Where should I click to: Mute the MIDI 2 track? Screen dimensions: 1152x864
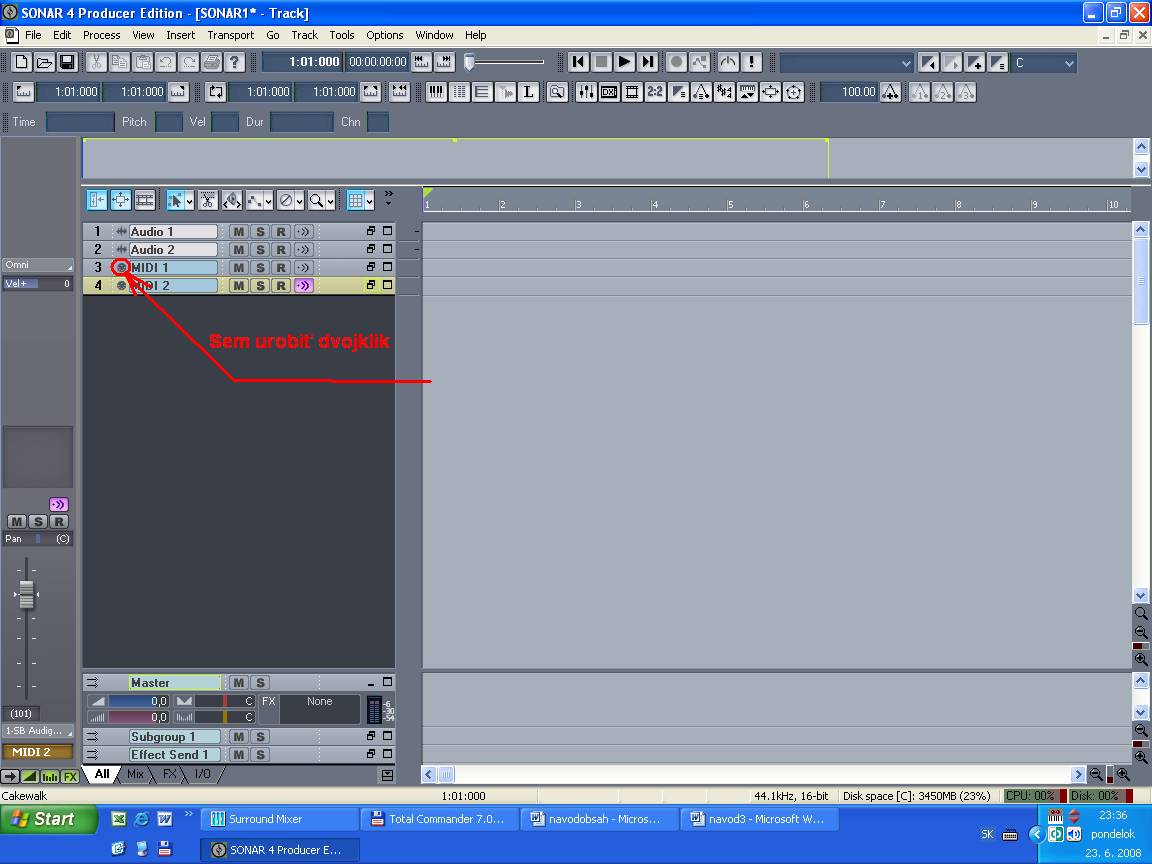[238, 286]
